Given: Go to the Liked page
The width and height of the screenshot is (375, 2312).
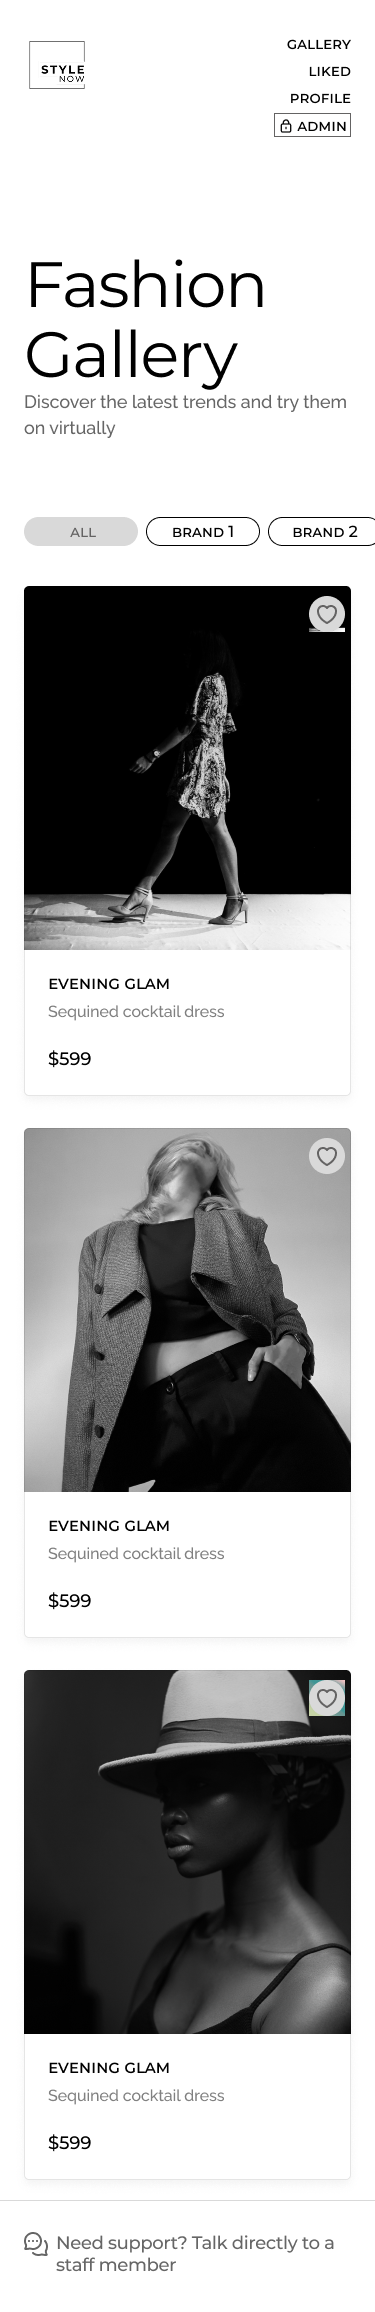Looking at the screenshot, I should [330, 71].
